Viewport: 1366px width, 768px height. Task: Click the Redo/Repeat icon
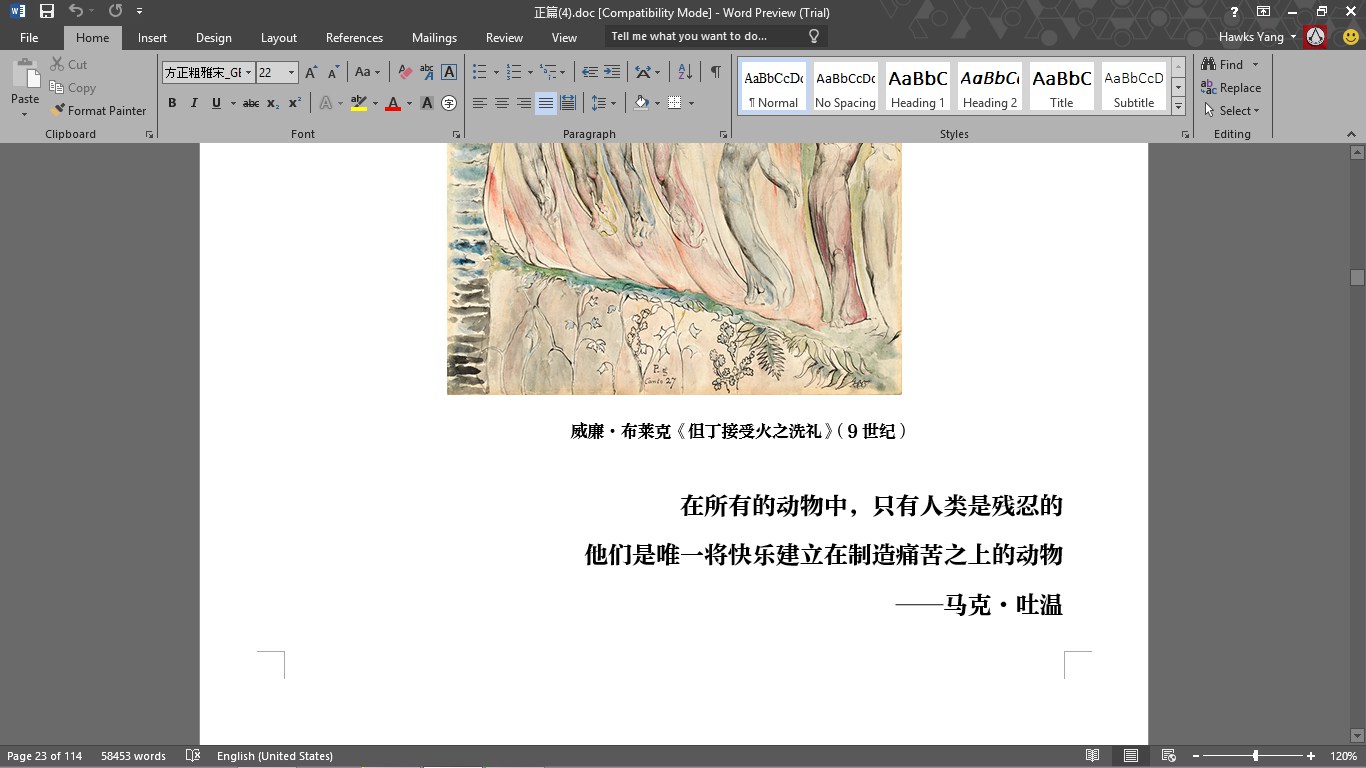pyautogui.click(x=115, y=12)
